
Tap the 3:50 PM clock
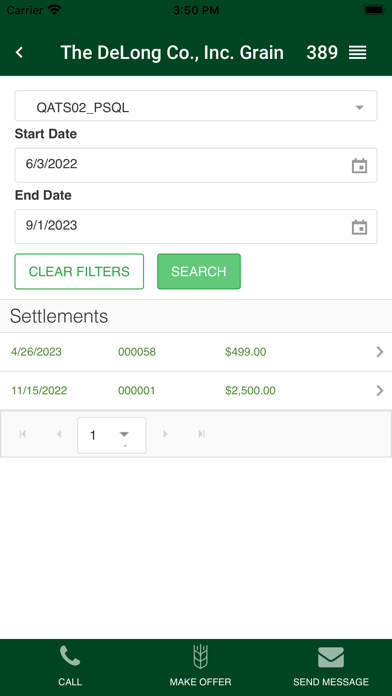pos(196,10)
